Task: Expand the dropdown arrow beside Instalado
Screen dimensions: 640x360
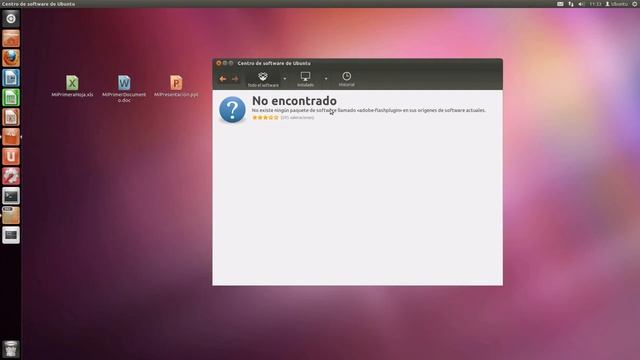Action: click(326, 79)
